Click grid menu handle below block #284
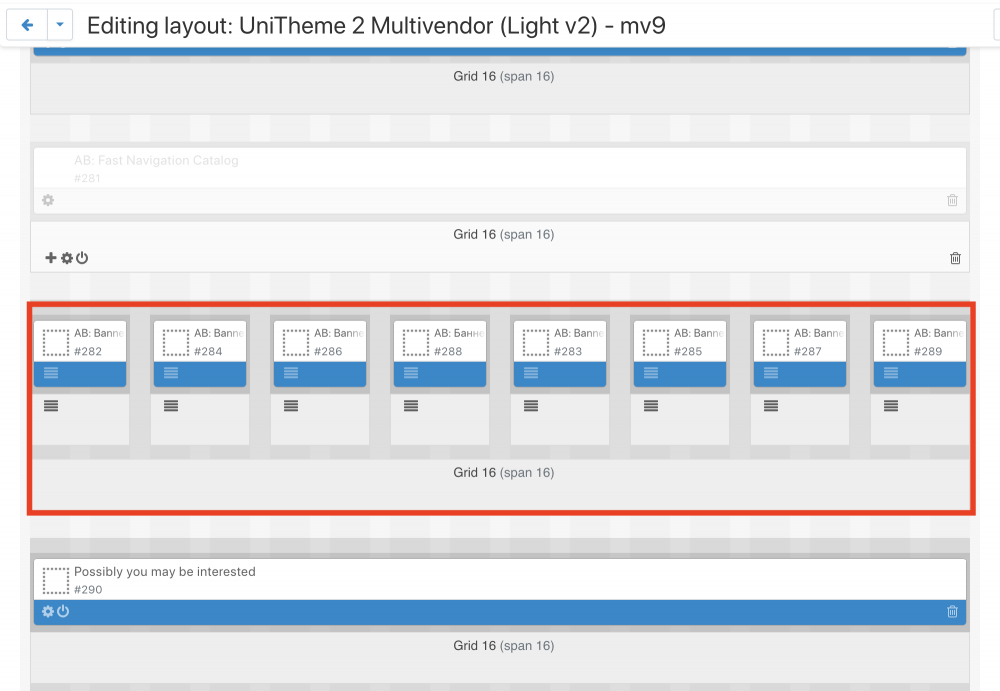The height and width of the screenshot is (691, 1000). (x=171, y=406)
